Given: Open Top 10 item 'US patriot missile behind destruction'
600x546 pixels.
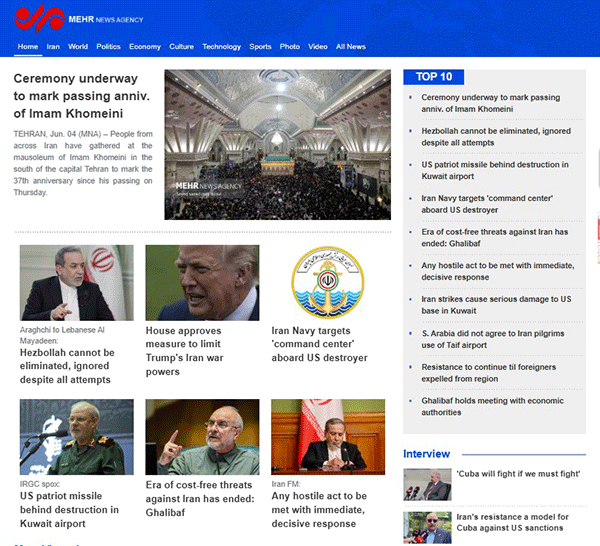Looking at the screenshot, I should pyautogui.click(x=495, y=171).
